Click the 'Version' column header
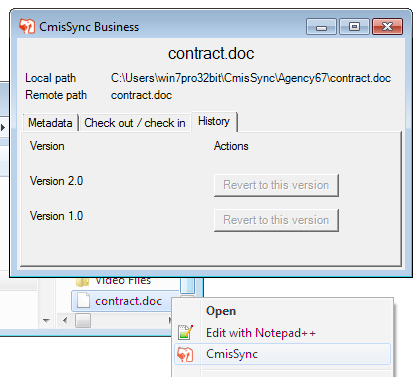Screen dimensions: 420x377 47,146
